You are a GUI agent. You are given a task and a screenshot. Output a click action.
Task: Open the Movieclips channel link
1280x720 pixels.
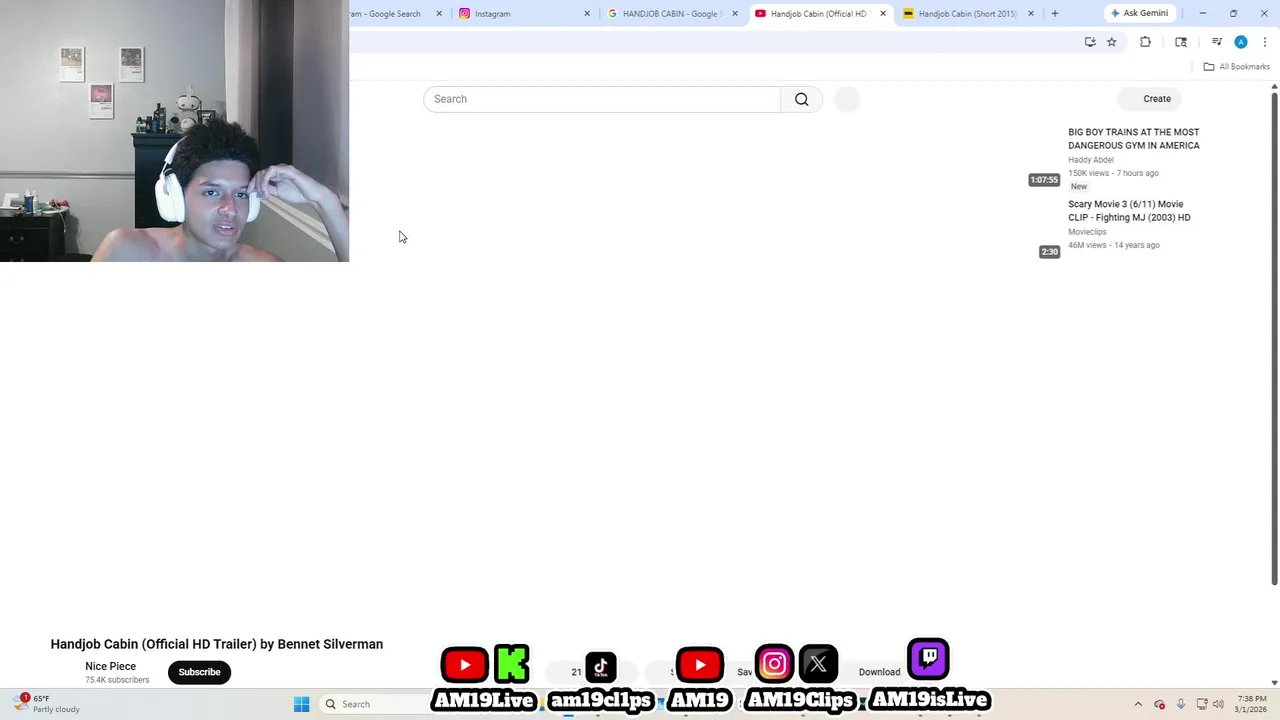[x=1087, y=232]
